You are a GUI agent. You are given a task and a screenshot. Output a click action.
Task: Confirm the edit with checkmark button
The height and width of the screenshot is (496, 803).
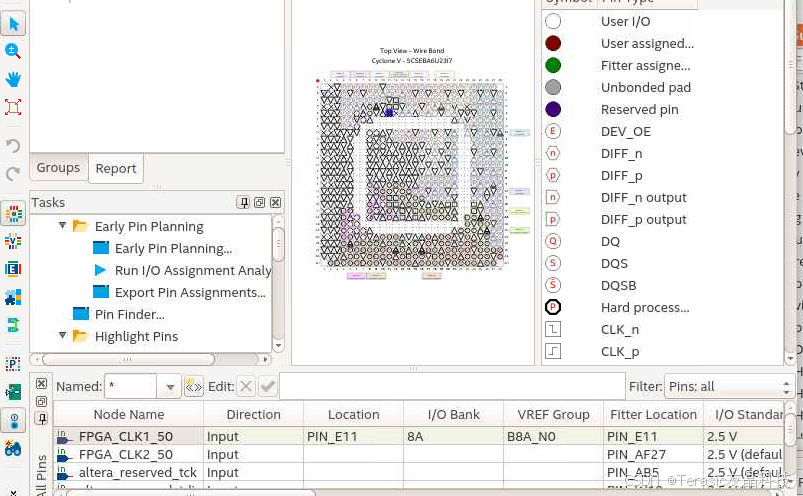click(x=268, y=386)
